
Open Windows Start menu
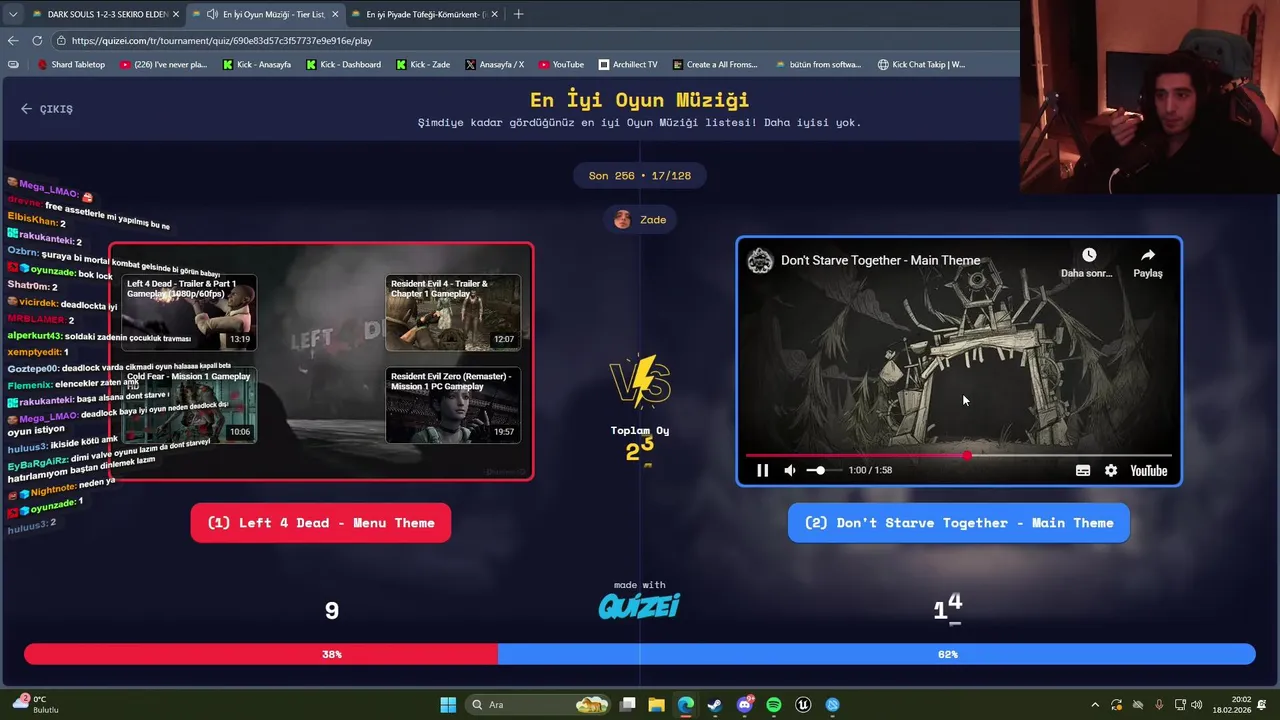pos(448,705)
